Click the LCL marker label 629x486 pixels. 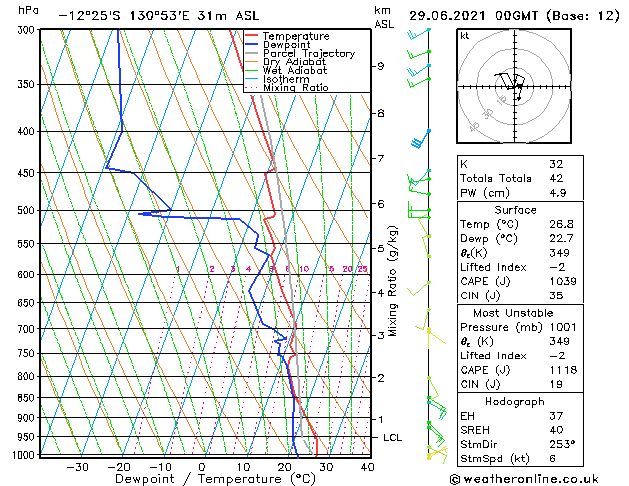[x=392, y=437]
